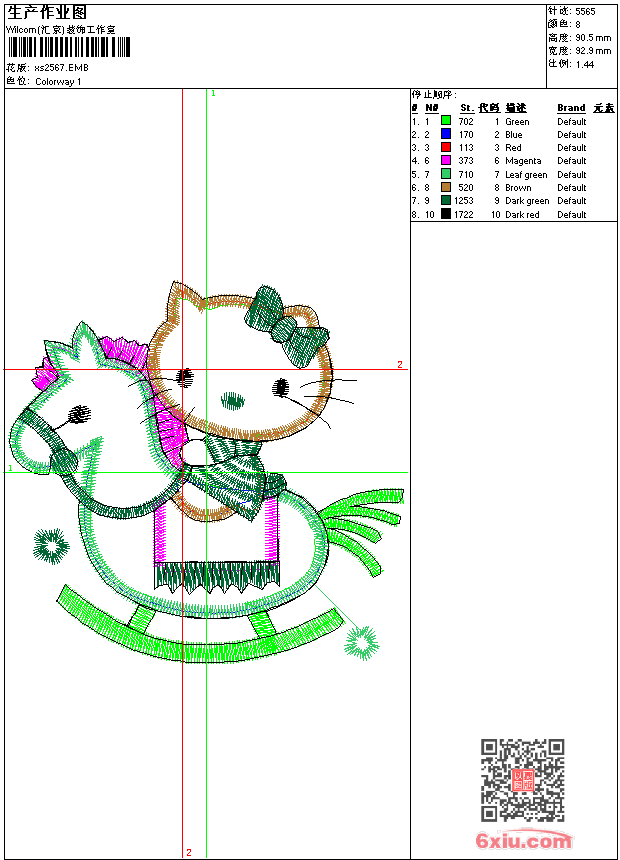
Task: Click the barcode under the Wilcom title
Action: click(60, 48)
